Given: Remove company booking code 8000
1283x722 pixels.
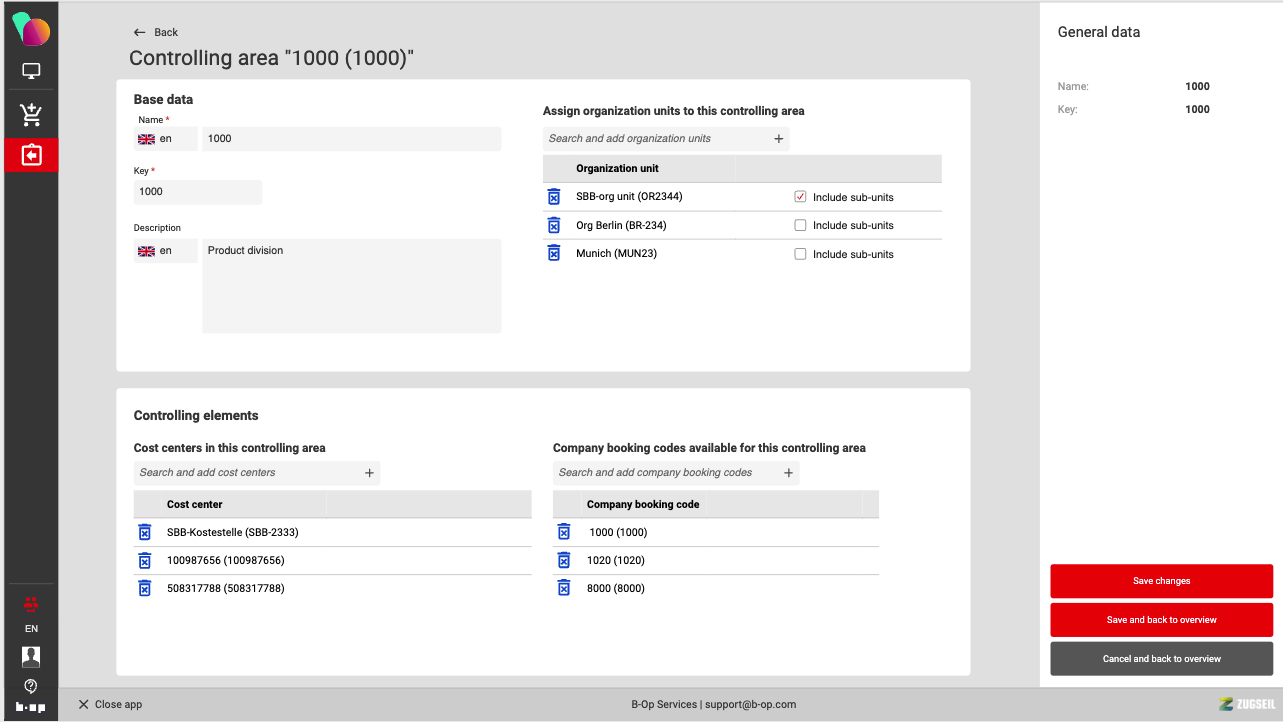Looking at the screenshot, I should click(x=564, y=588).
